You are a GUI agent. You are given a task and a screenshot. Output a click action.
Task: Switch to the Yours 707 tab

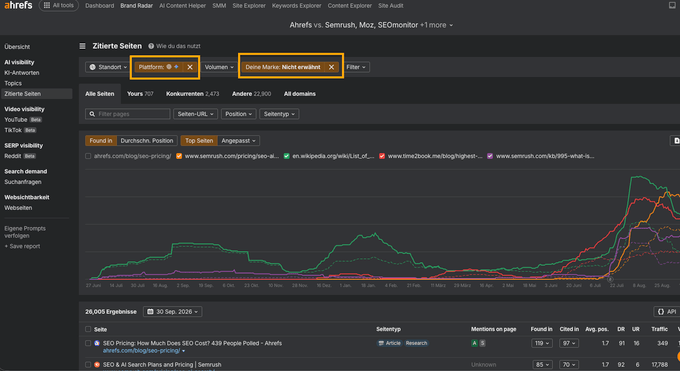tap(140, 94)
